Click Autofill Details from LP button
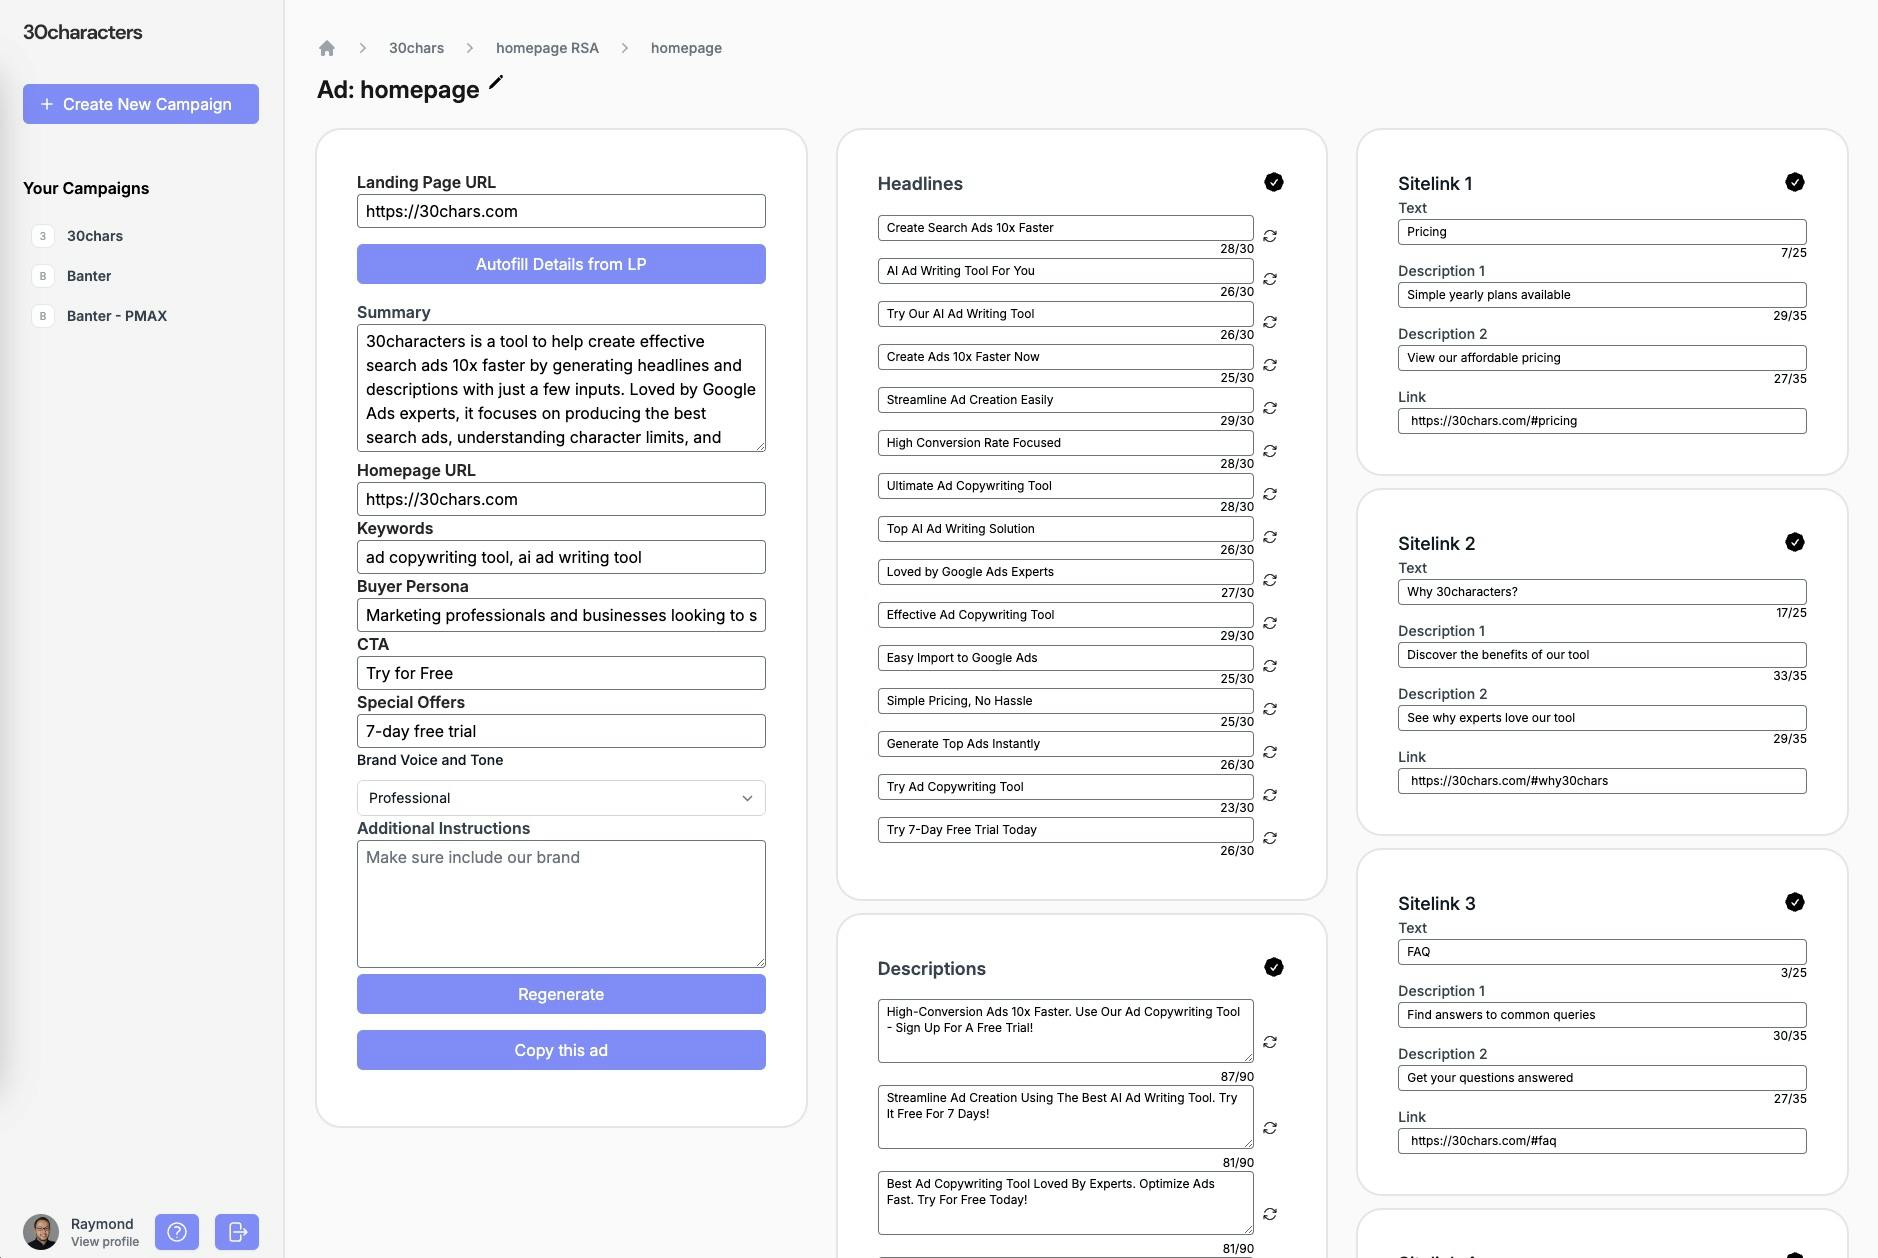This screenshot has height=1258, width=1878. tap(561, 264)
